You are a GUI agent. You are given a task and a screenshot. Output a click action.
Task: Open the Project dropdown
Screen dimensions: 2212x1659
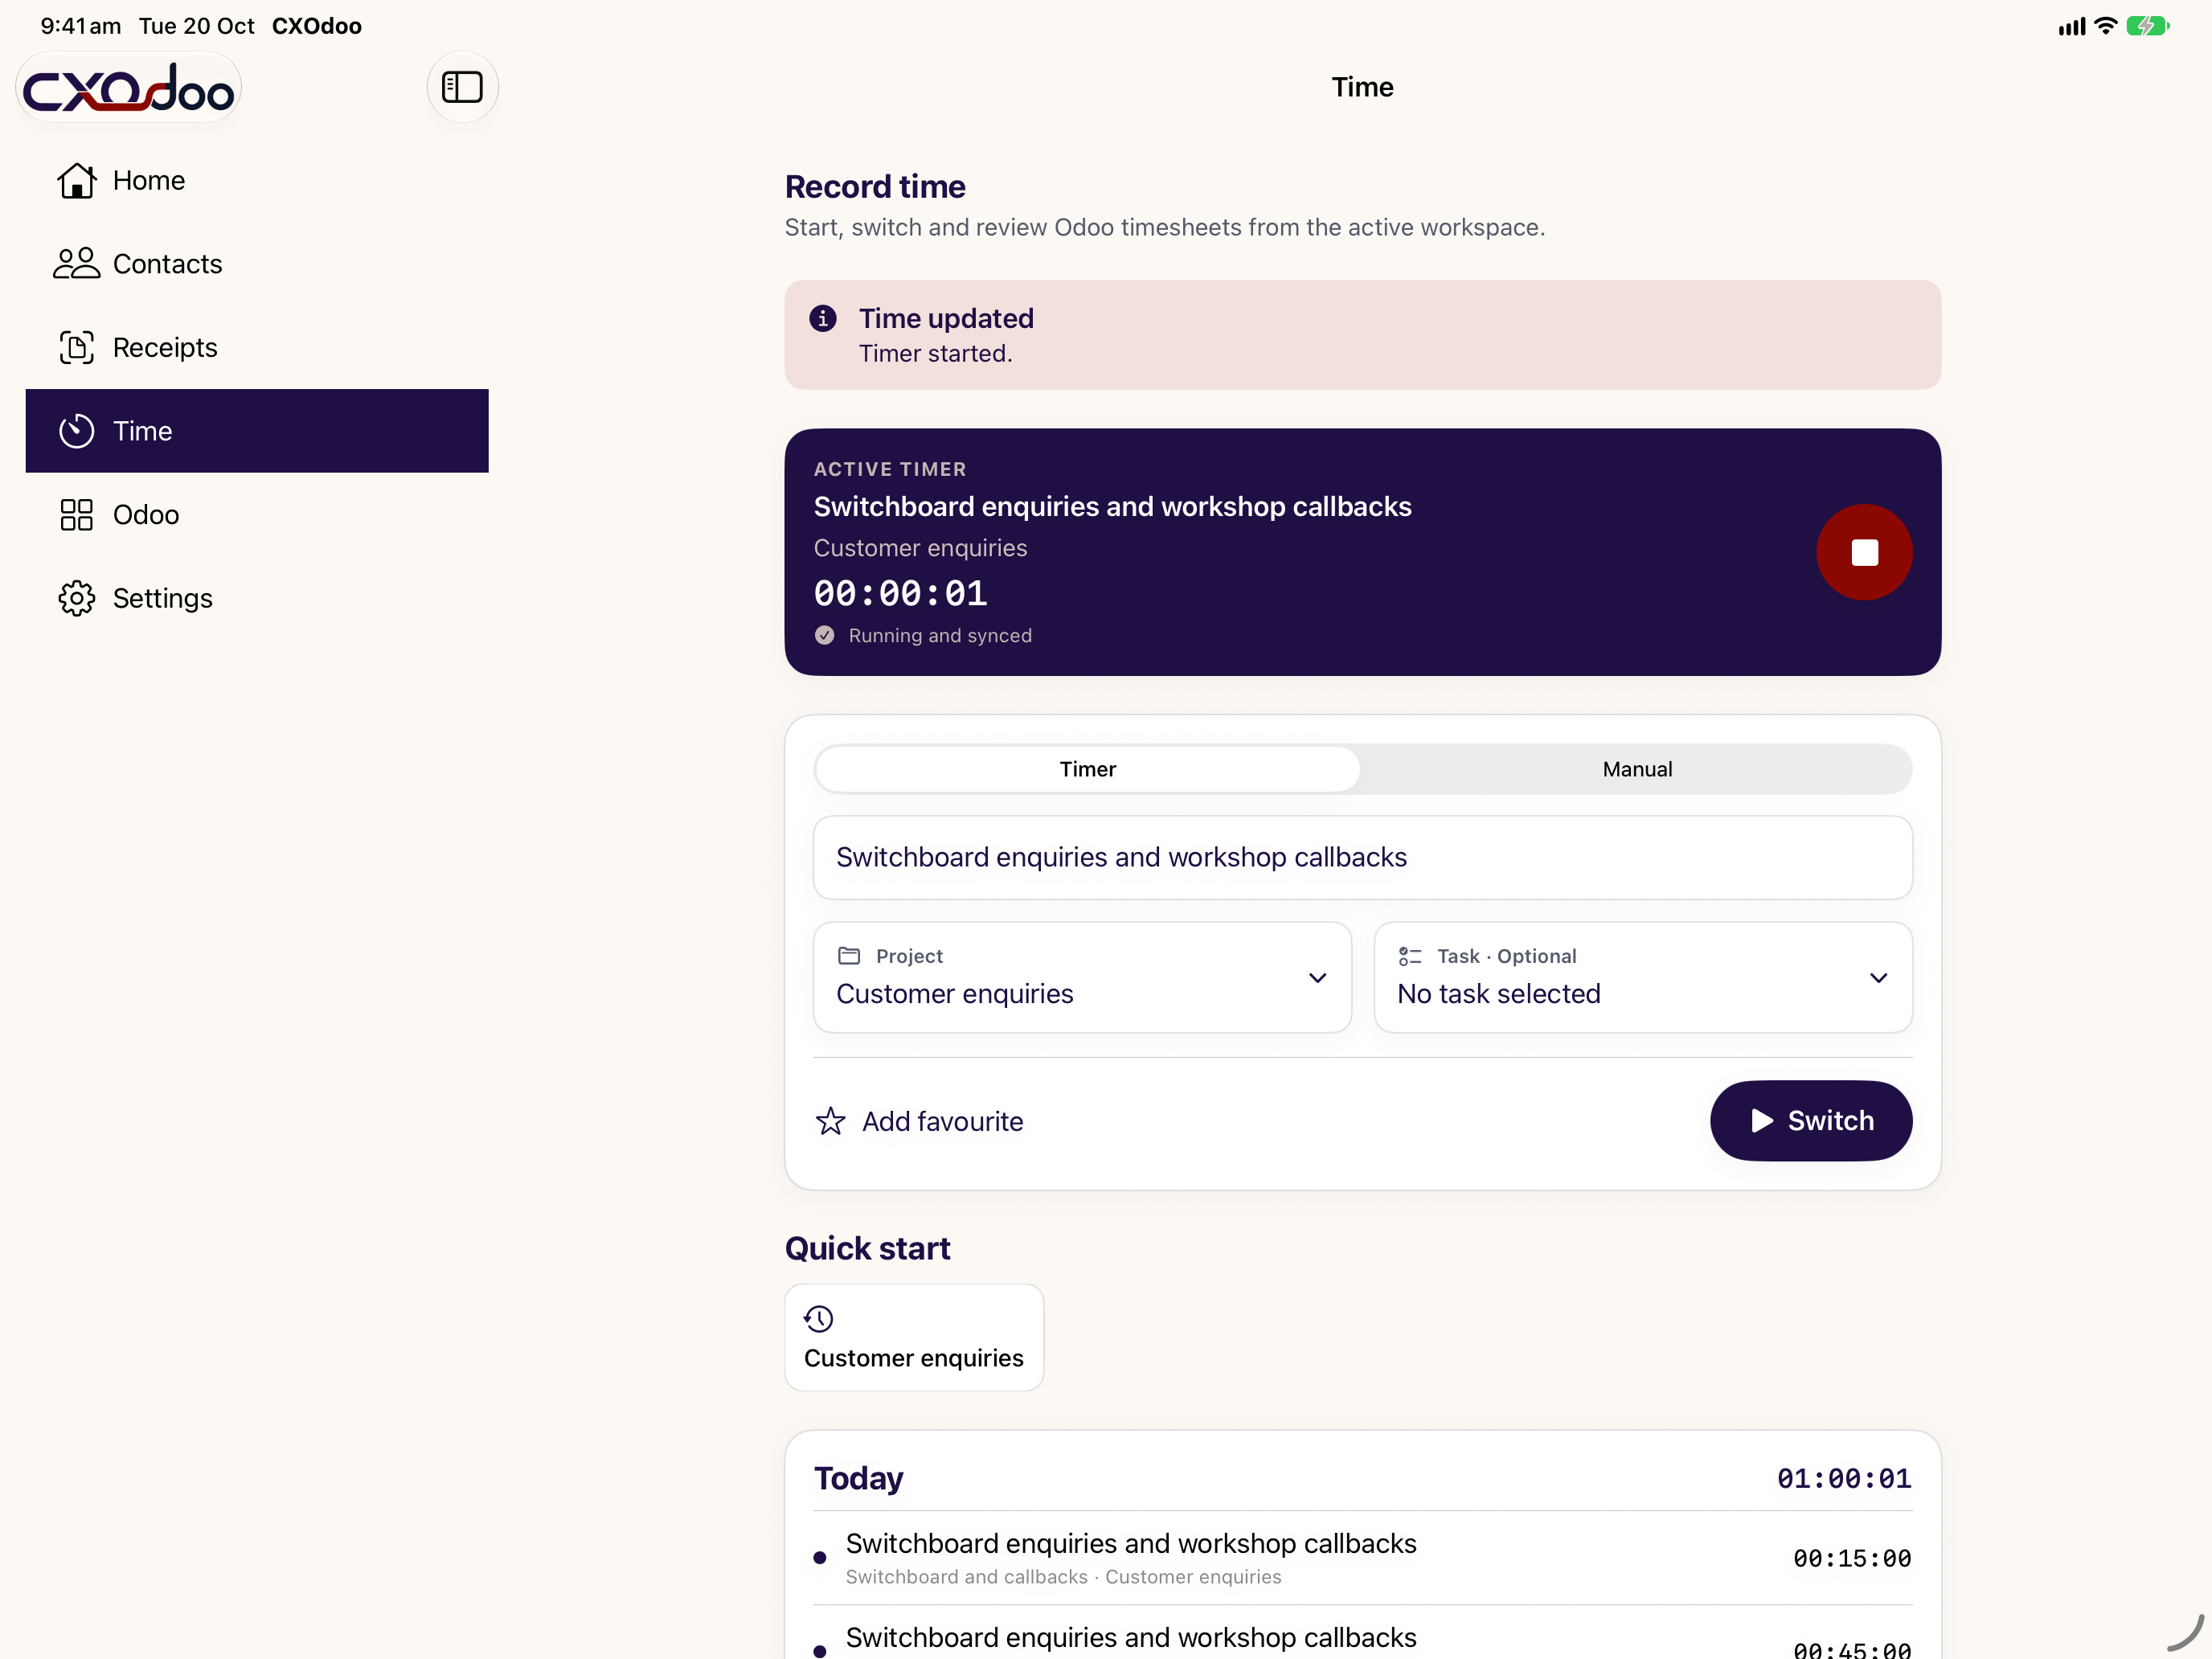[1082, 977]
